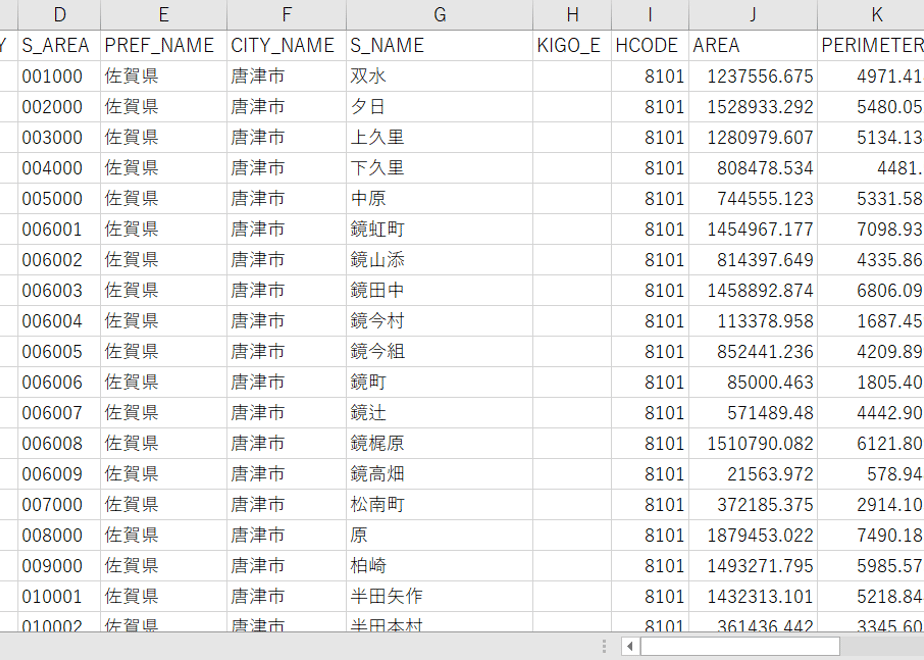Click the sheet tab split handle dots
This screenshot has height=660, width=924.
[x=604, y=646]
